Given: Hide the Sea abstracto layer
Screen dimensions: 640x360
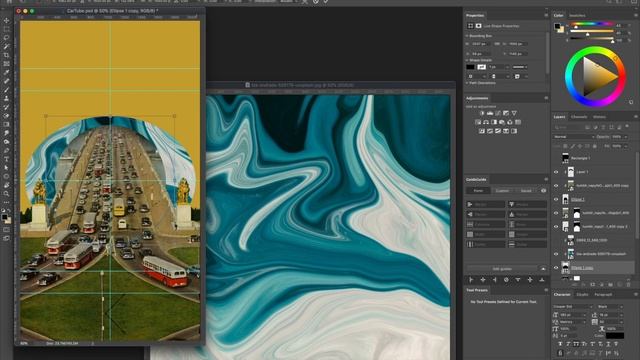Looking at the screenshot, I should (x=556, y=254).
